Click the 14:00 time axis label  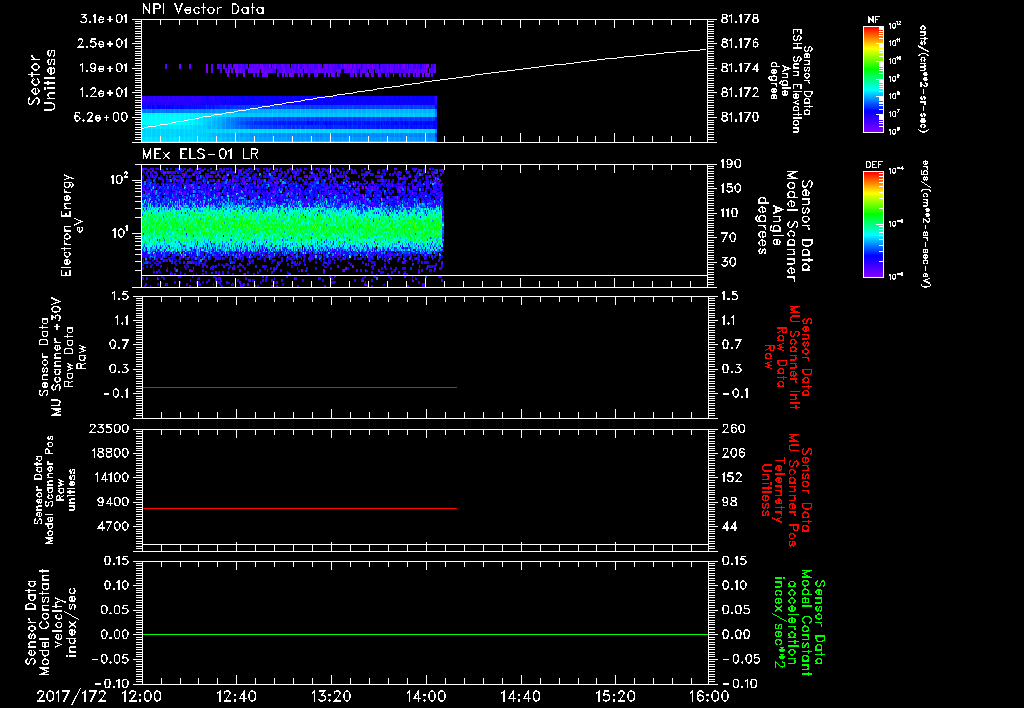pyautogui.click(x=426, y=696)
